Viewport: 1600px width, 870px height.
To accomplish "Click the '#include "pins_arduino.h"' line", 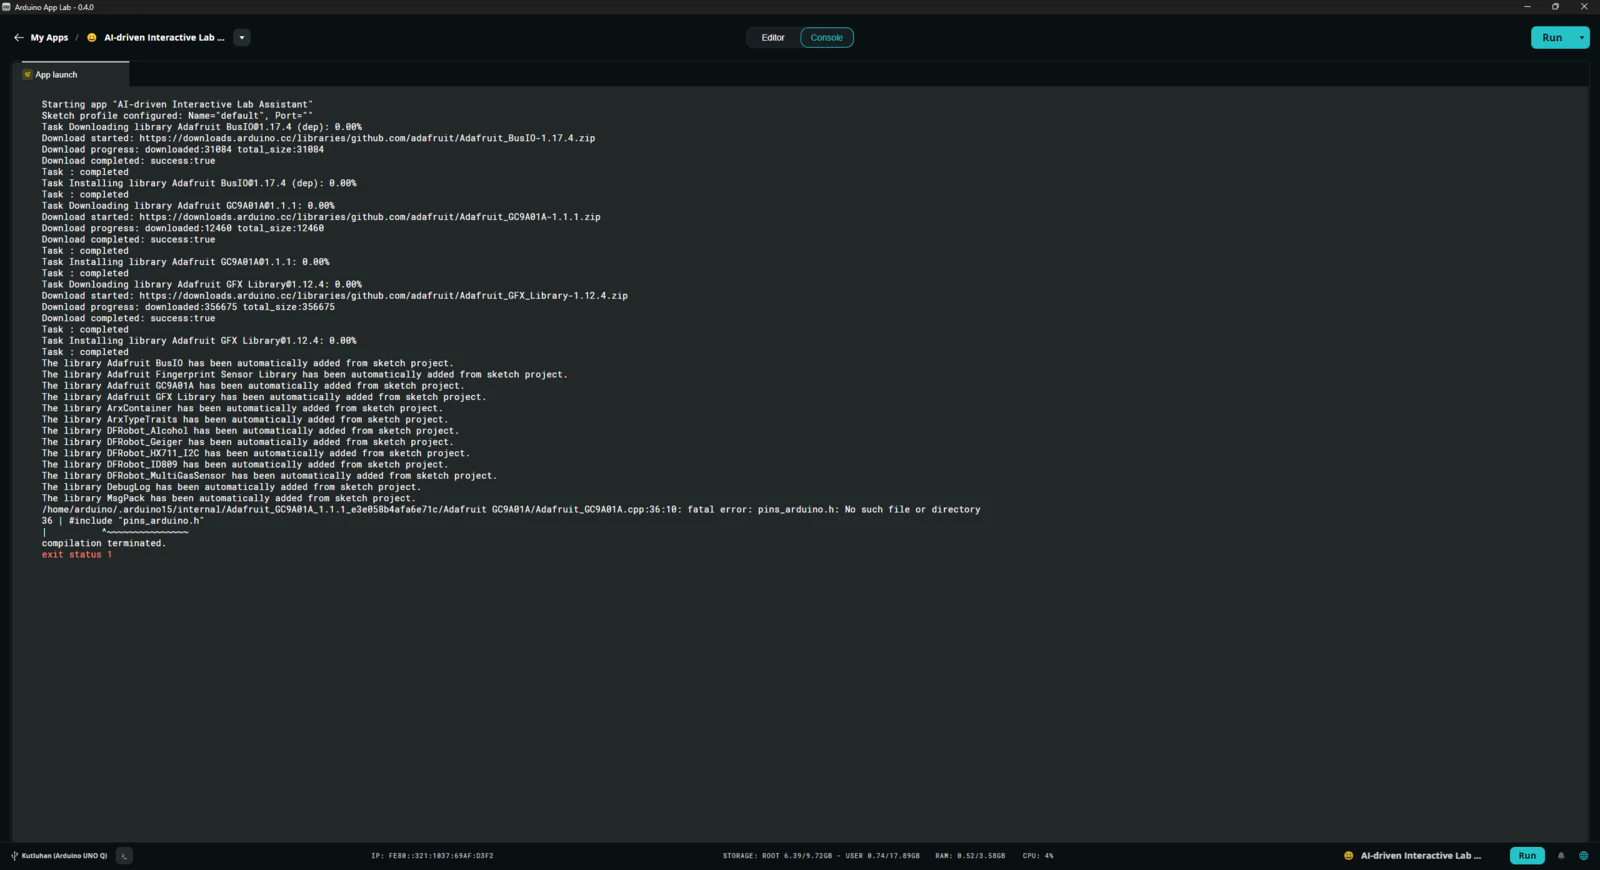I will point(122,521).
